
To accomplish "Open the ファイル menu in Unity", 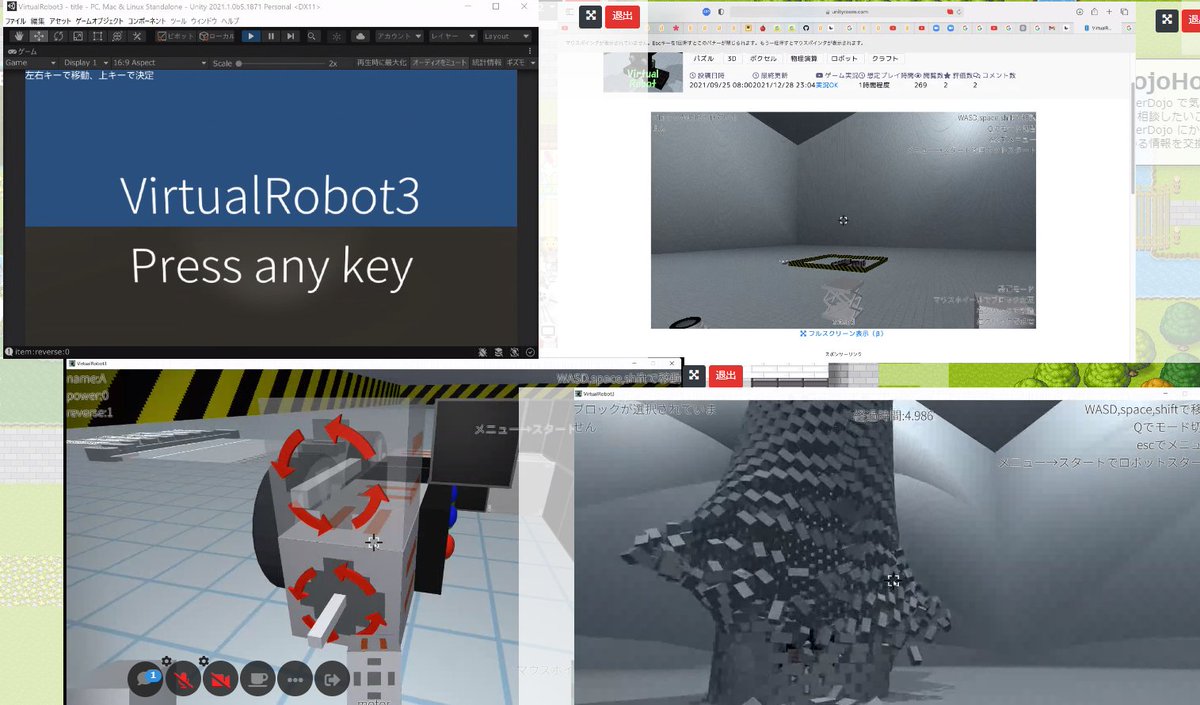I will pos(16,20).
